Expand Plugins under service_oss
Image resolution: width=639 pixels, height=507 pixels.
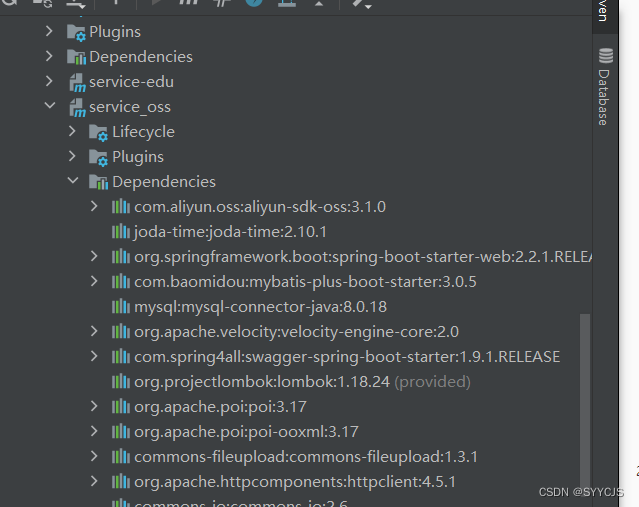pyautogui.click(x=72, y=157)
